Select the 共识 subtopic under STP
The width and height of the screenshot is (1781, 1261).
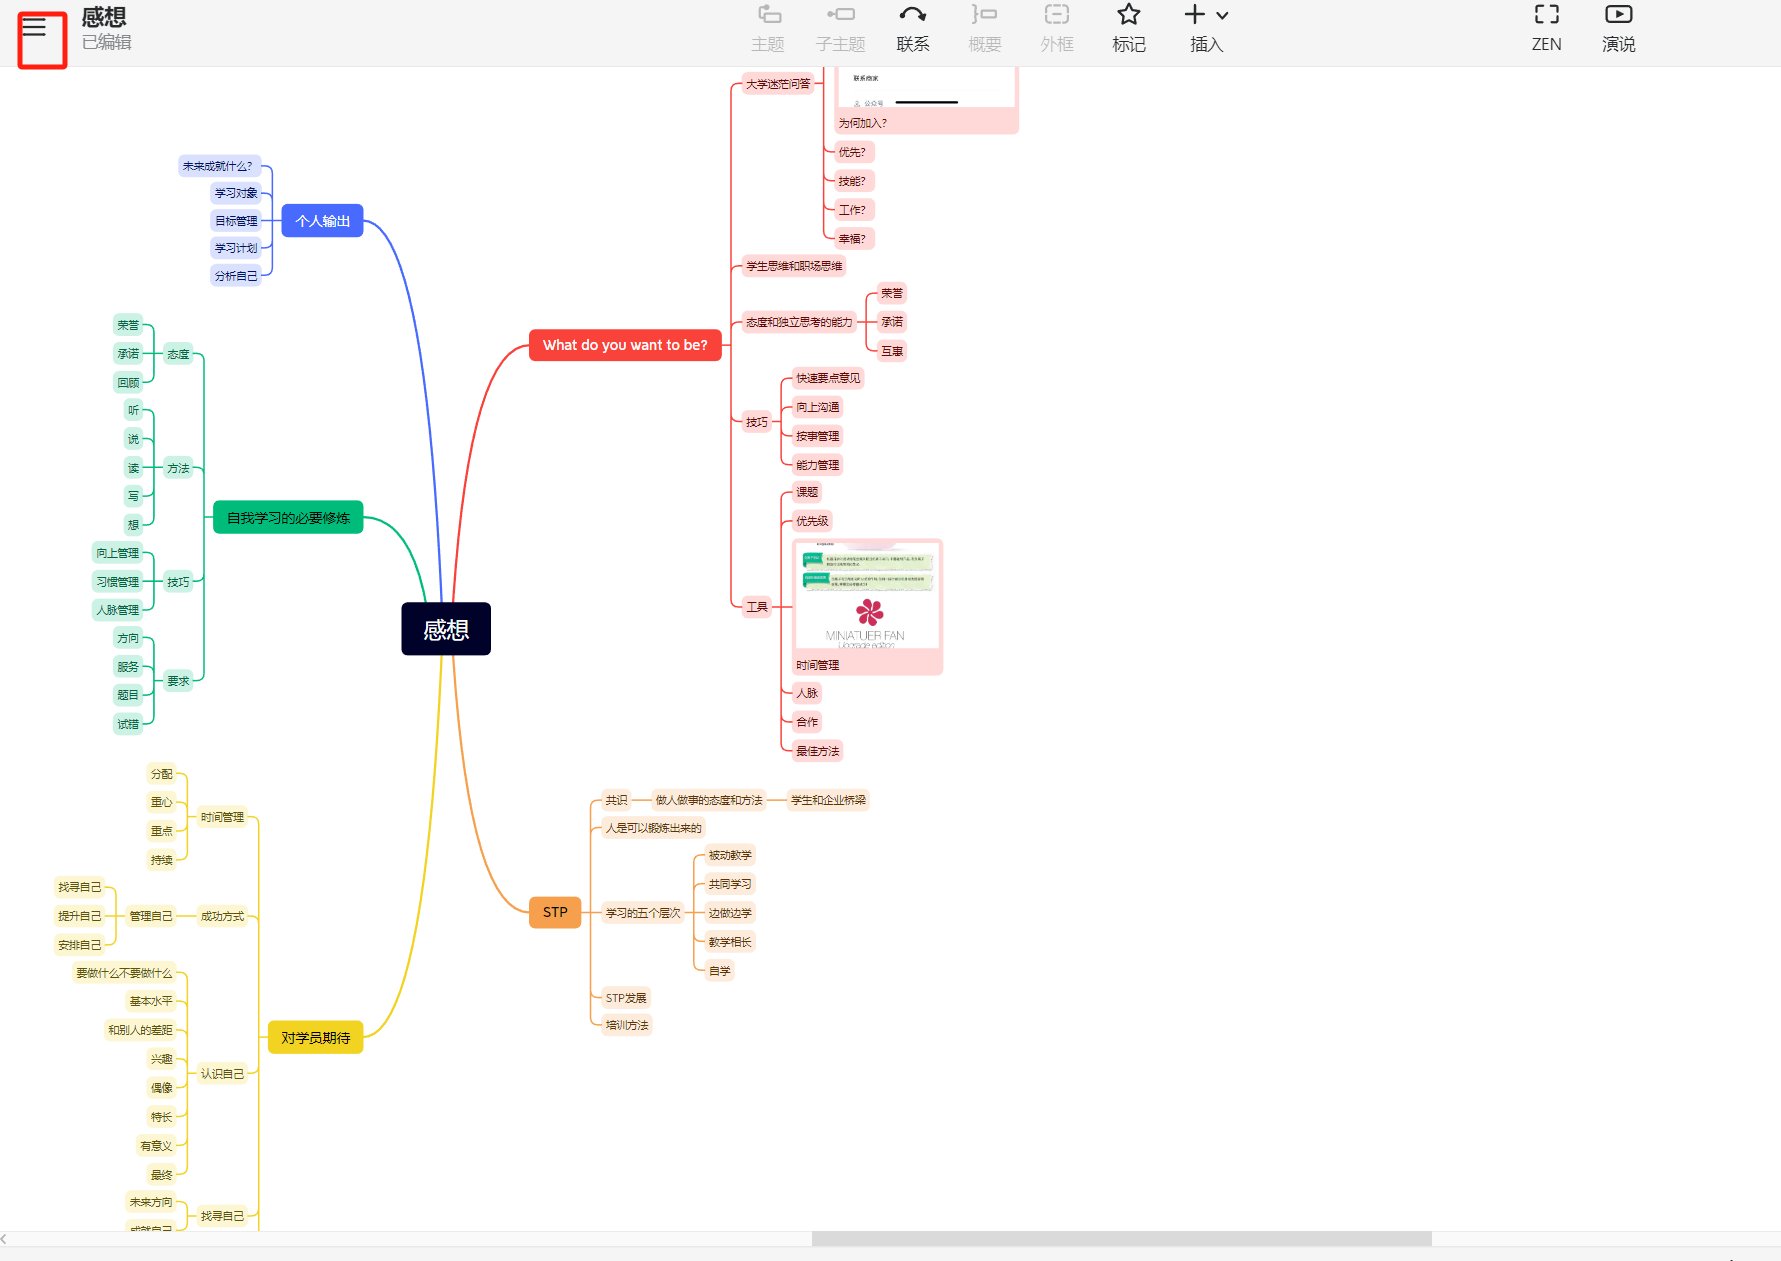tap(616, 800)
